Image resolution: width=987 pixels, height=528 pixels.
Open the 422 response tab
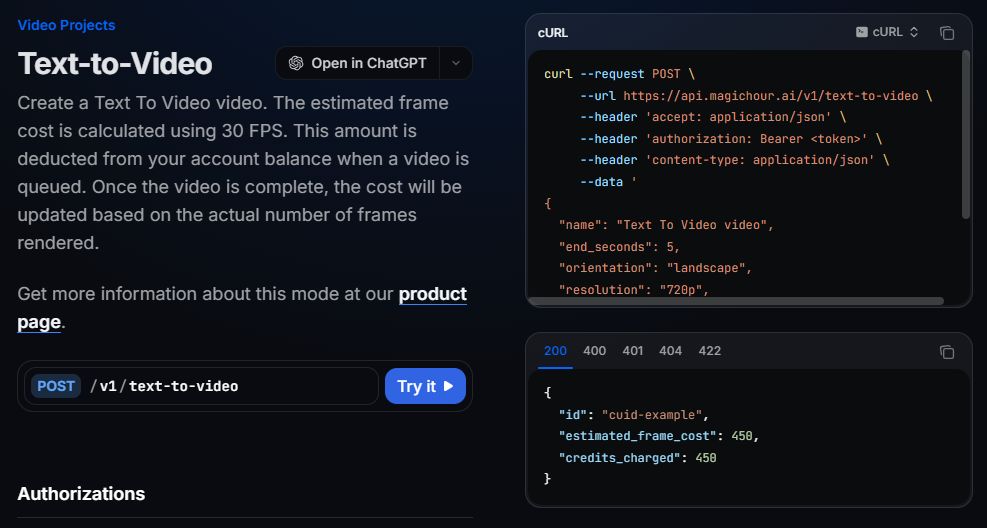709,351
